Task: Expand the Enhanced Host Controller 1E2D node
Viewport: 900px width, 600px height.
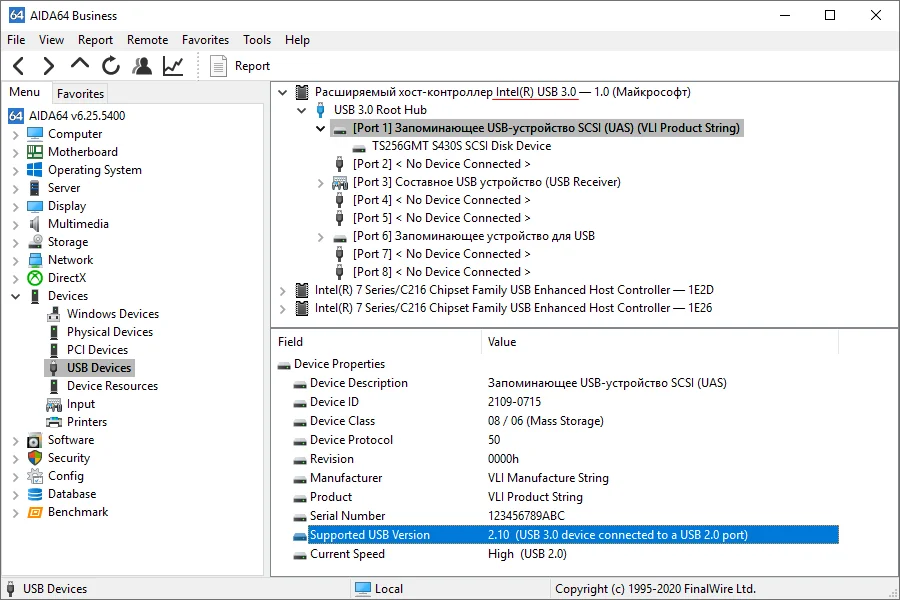Action: [282, 291]
